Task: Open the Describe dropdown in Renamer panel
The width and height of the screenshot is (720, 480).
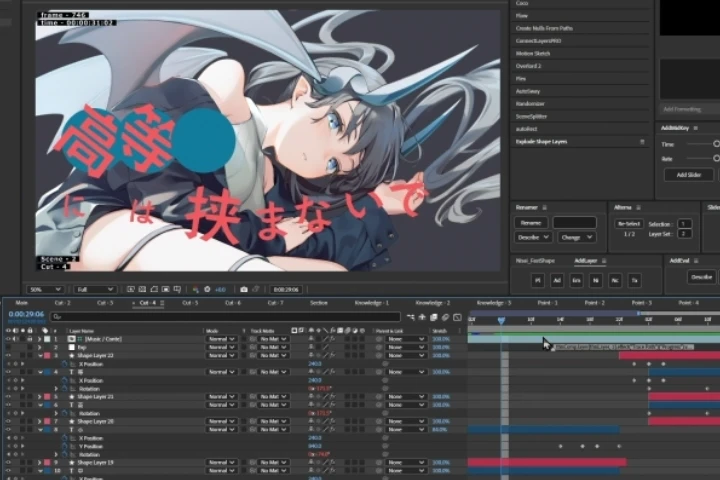Action: point(533,237)
